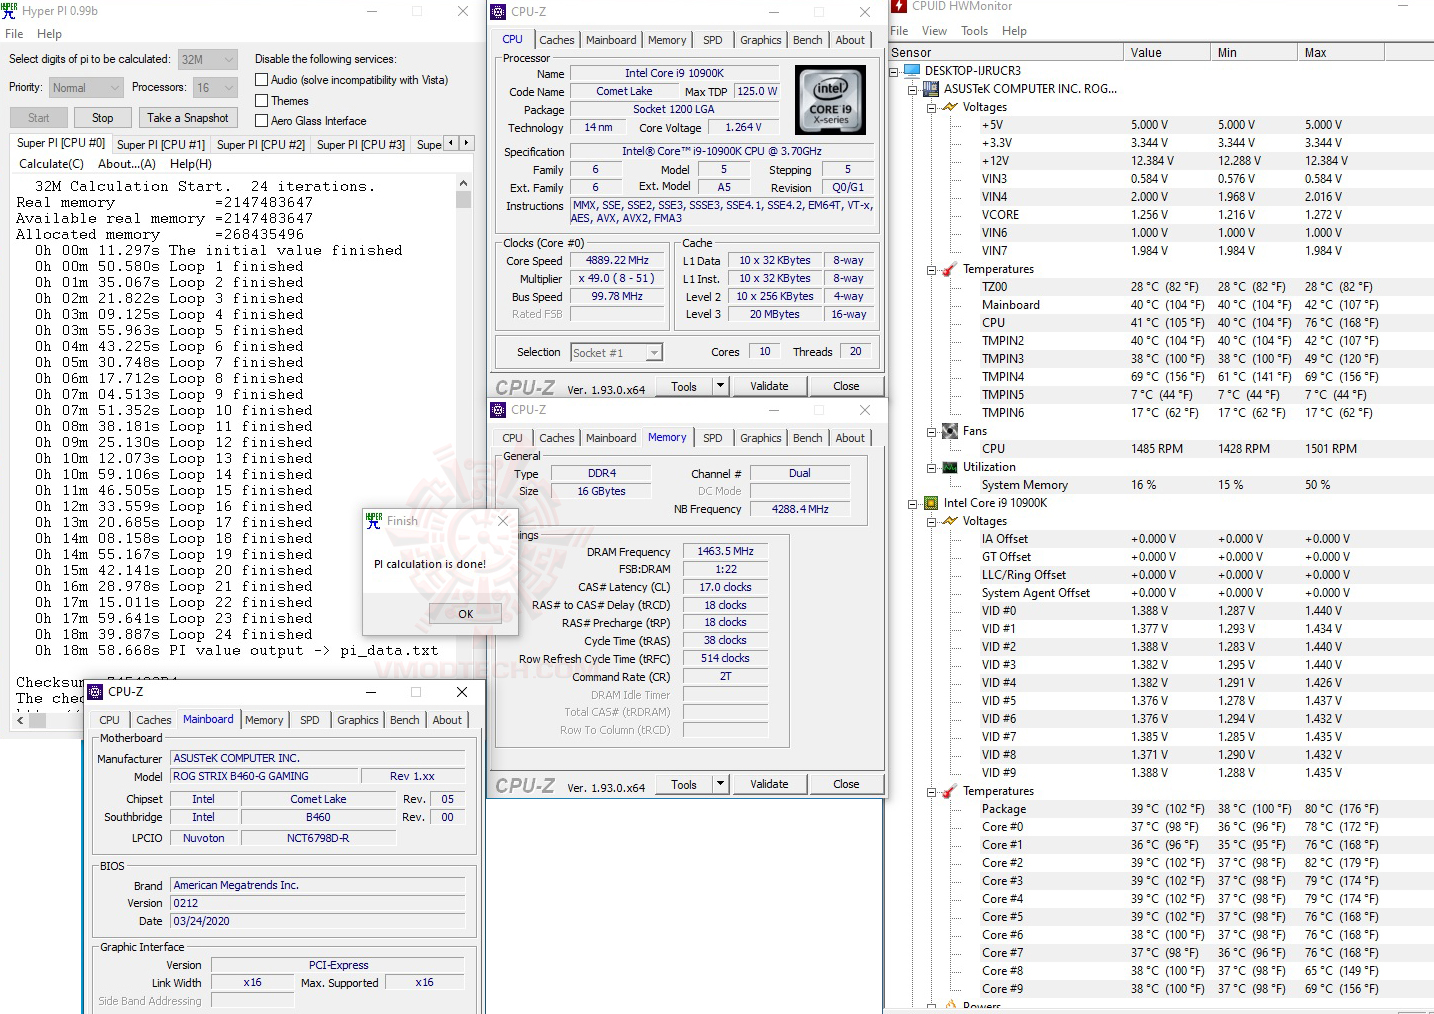Open the Tools dropdown arrow in the CPU-tab CPU-Z window
The width and height of the screenshot is (1434, 1014).
pos(720,386)
